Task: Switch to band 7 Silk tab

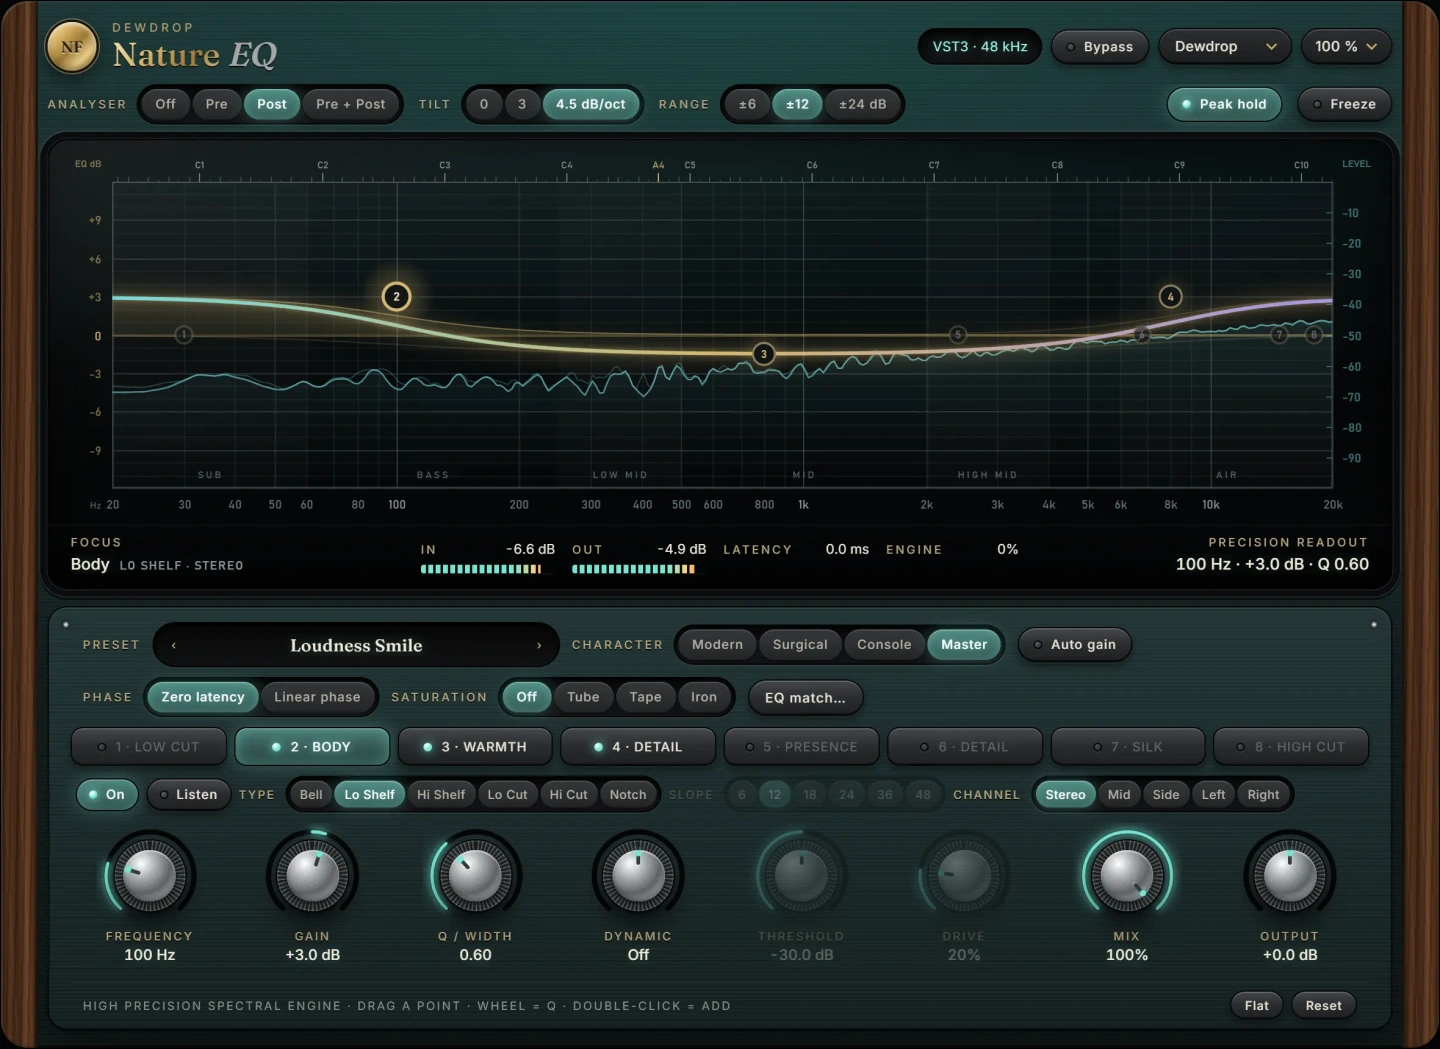Action: point(1128,747)
